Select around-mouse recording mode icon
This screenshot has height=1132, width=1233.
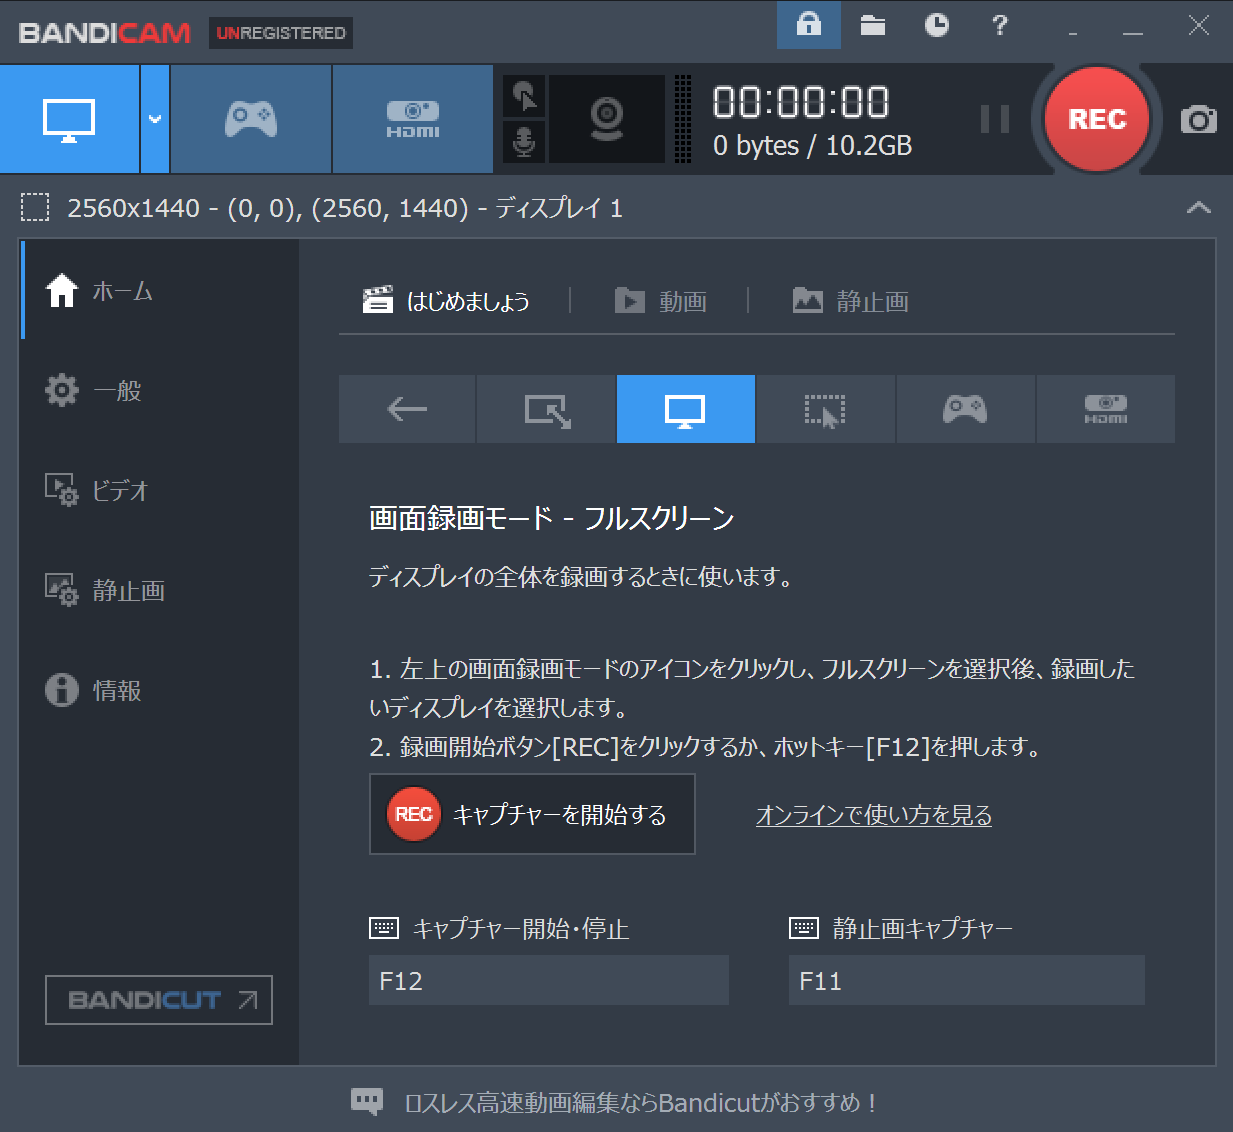pos(826,409)
